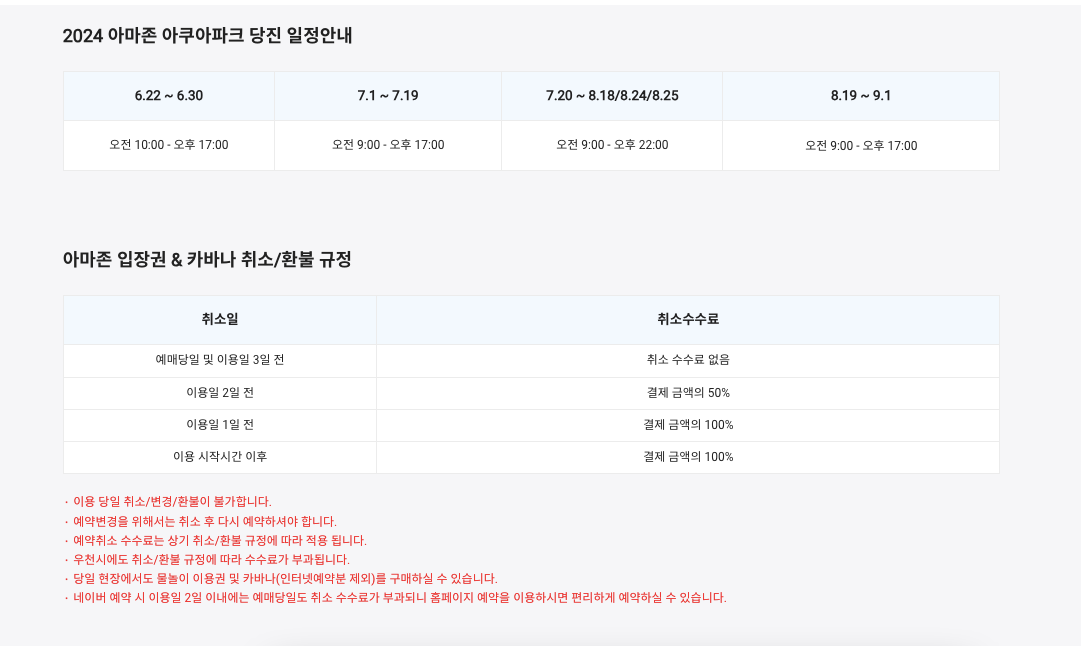This screenshot has height=646, width=1081.
Task: Select the '이용 시작시간 이후' cell
Action: click(220, 457)
